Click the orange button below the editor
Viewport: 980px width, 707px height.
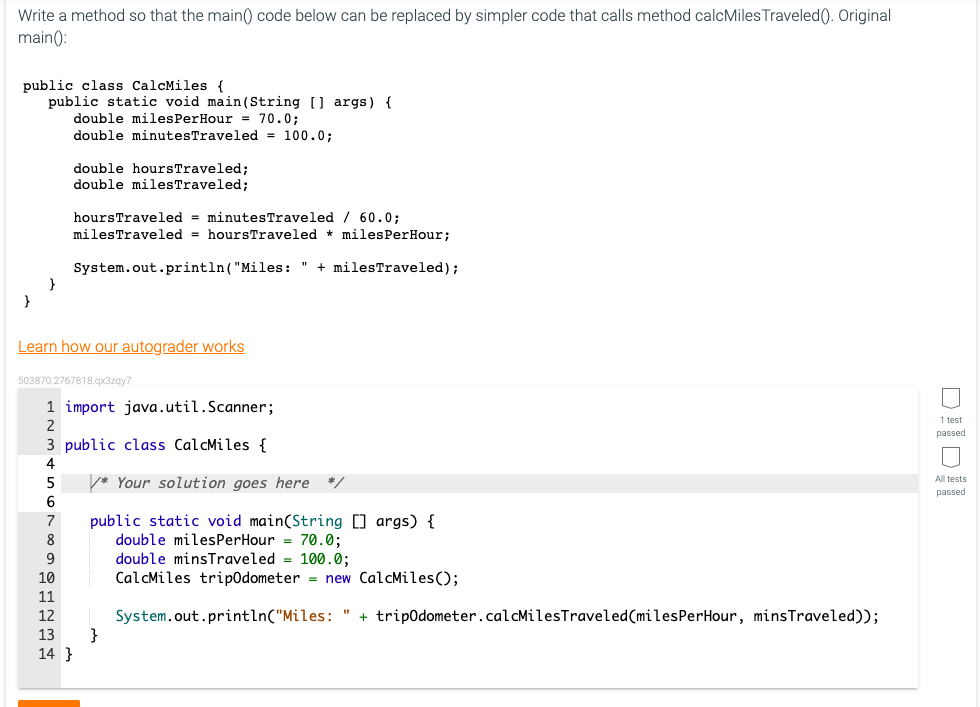coord(49,704)
